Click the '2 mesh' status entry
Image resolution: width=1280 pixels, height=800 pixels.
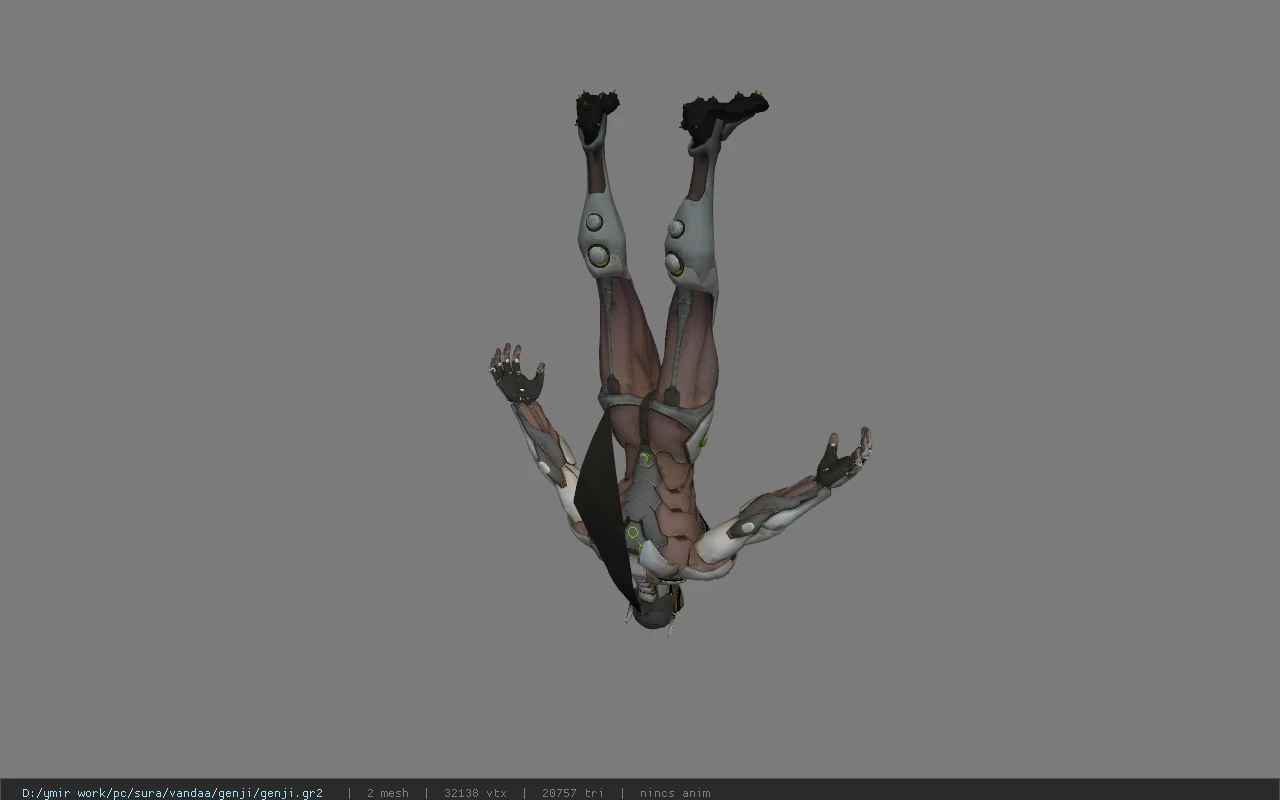(388, 793)
